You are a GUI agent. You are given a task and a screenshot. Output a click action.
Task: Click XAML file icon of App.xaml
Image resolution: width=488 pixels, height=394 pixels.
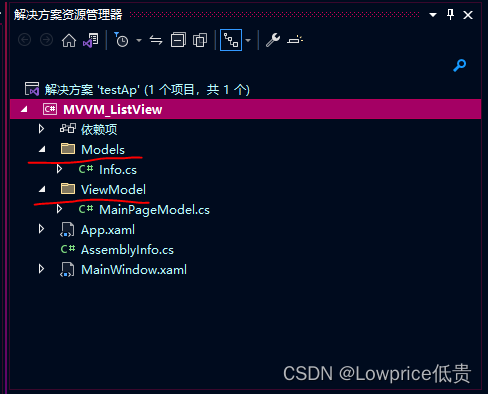(67, 230)
